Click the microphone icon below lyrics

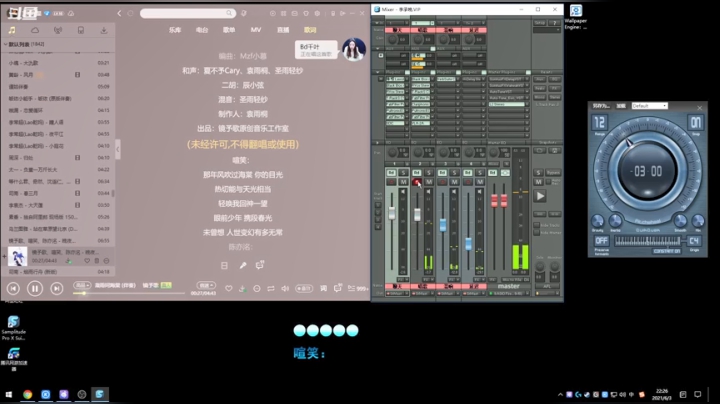click(243, 265)
